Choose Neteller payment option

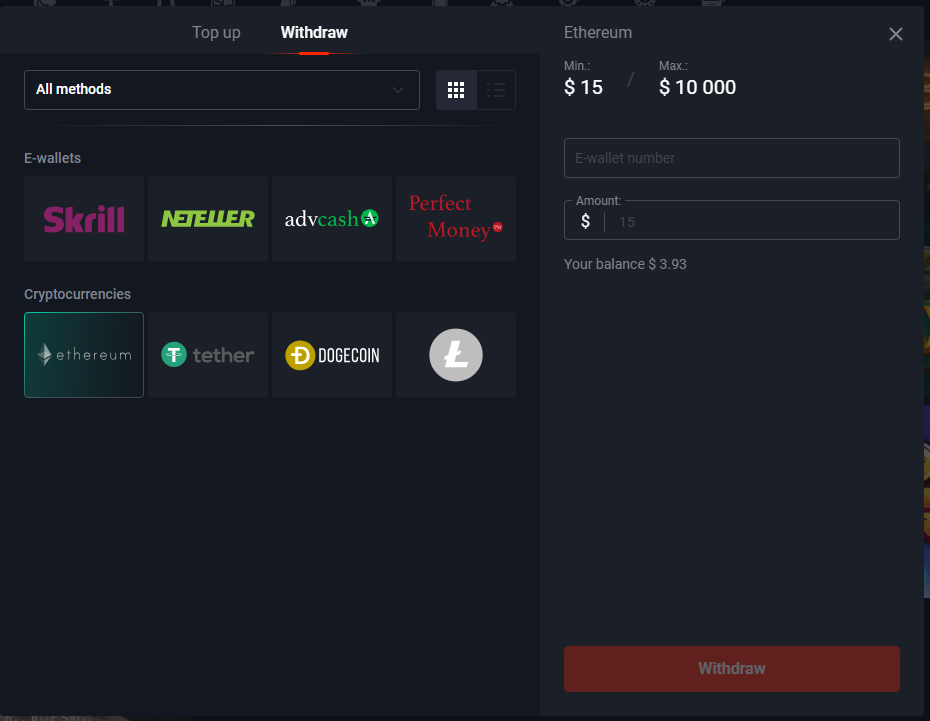click(x=208, y=219)
